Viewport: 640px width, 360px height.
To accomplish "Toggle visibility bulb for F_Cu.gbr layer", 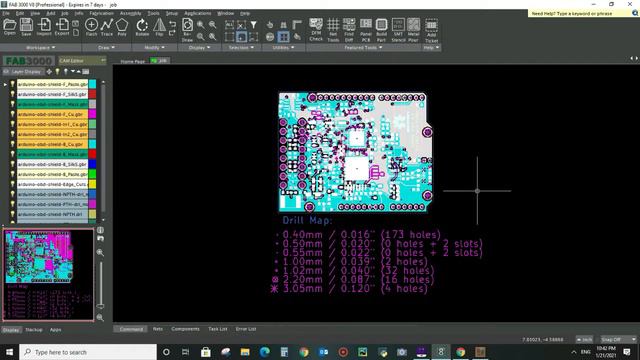I will [x=13, y=114].
